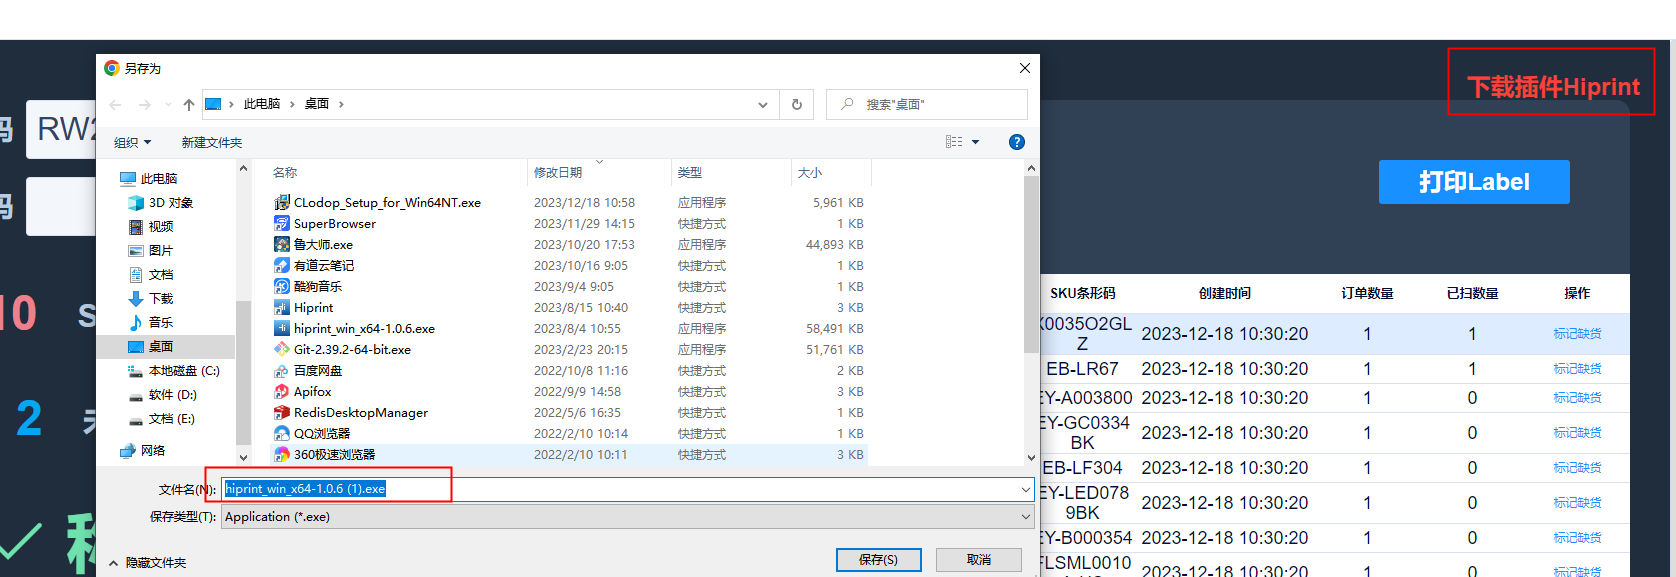1676x577 pixels.
Task: Expand the chevron after 此电脑 breadcrumb
Action: coord(291,104)
